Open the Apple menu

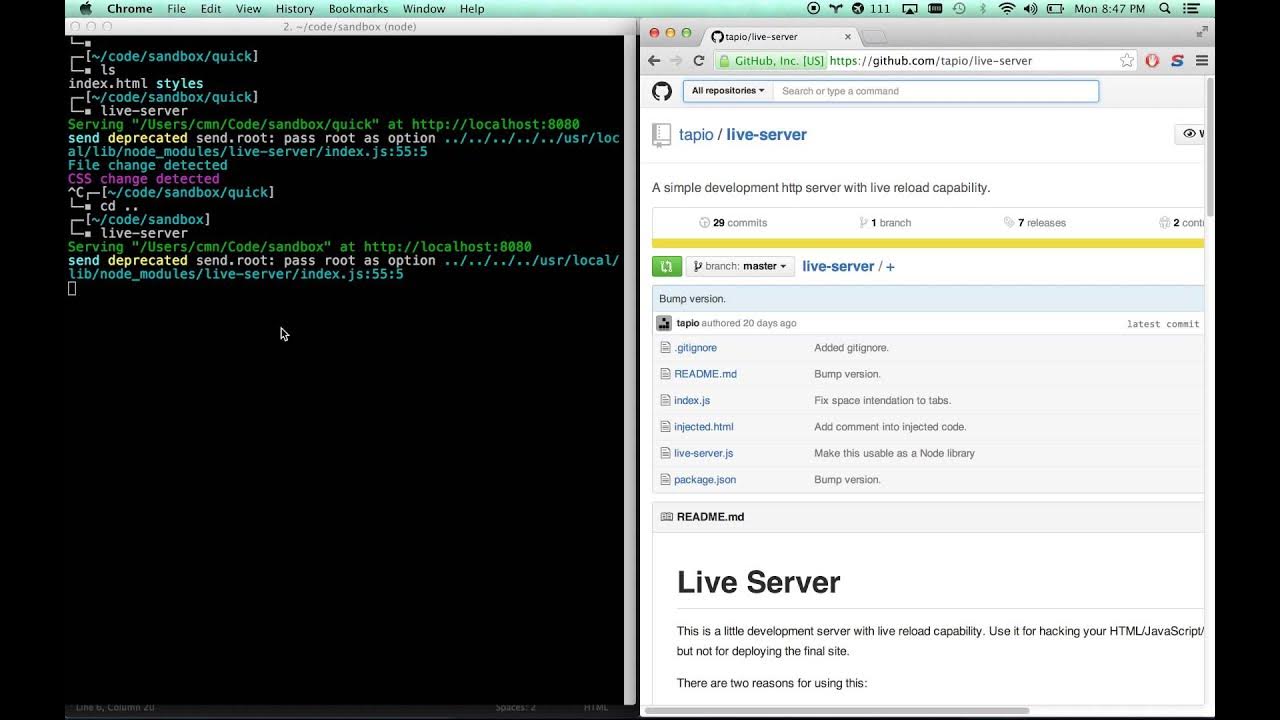pyautogui.click(x=86, y=8)
